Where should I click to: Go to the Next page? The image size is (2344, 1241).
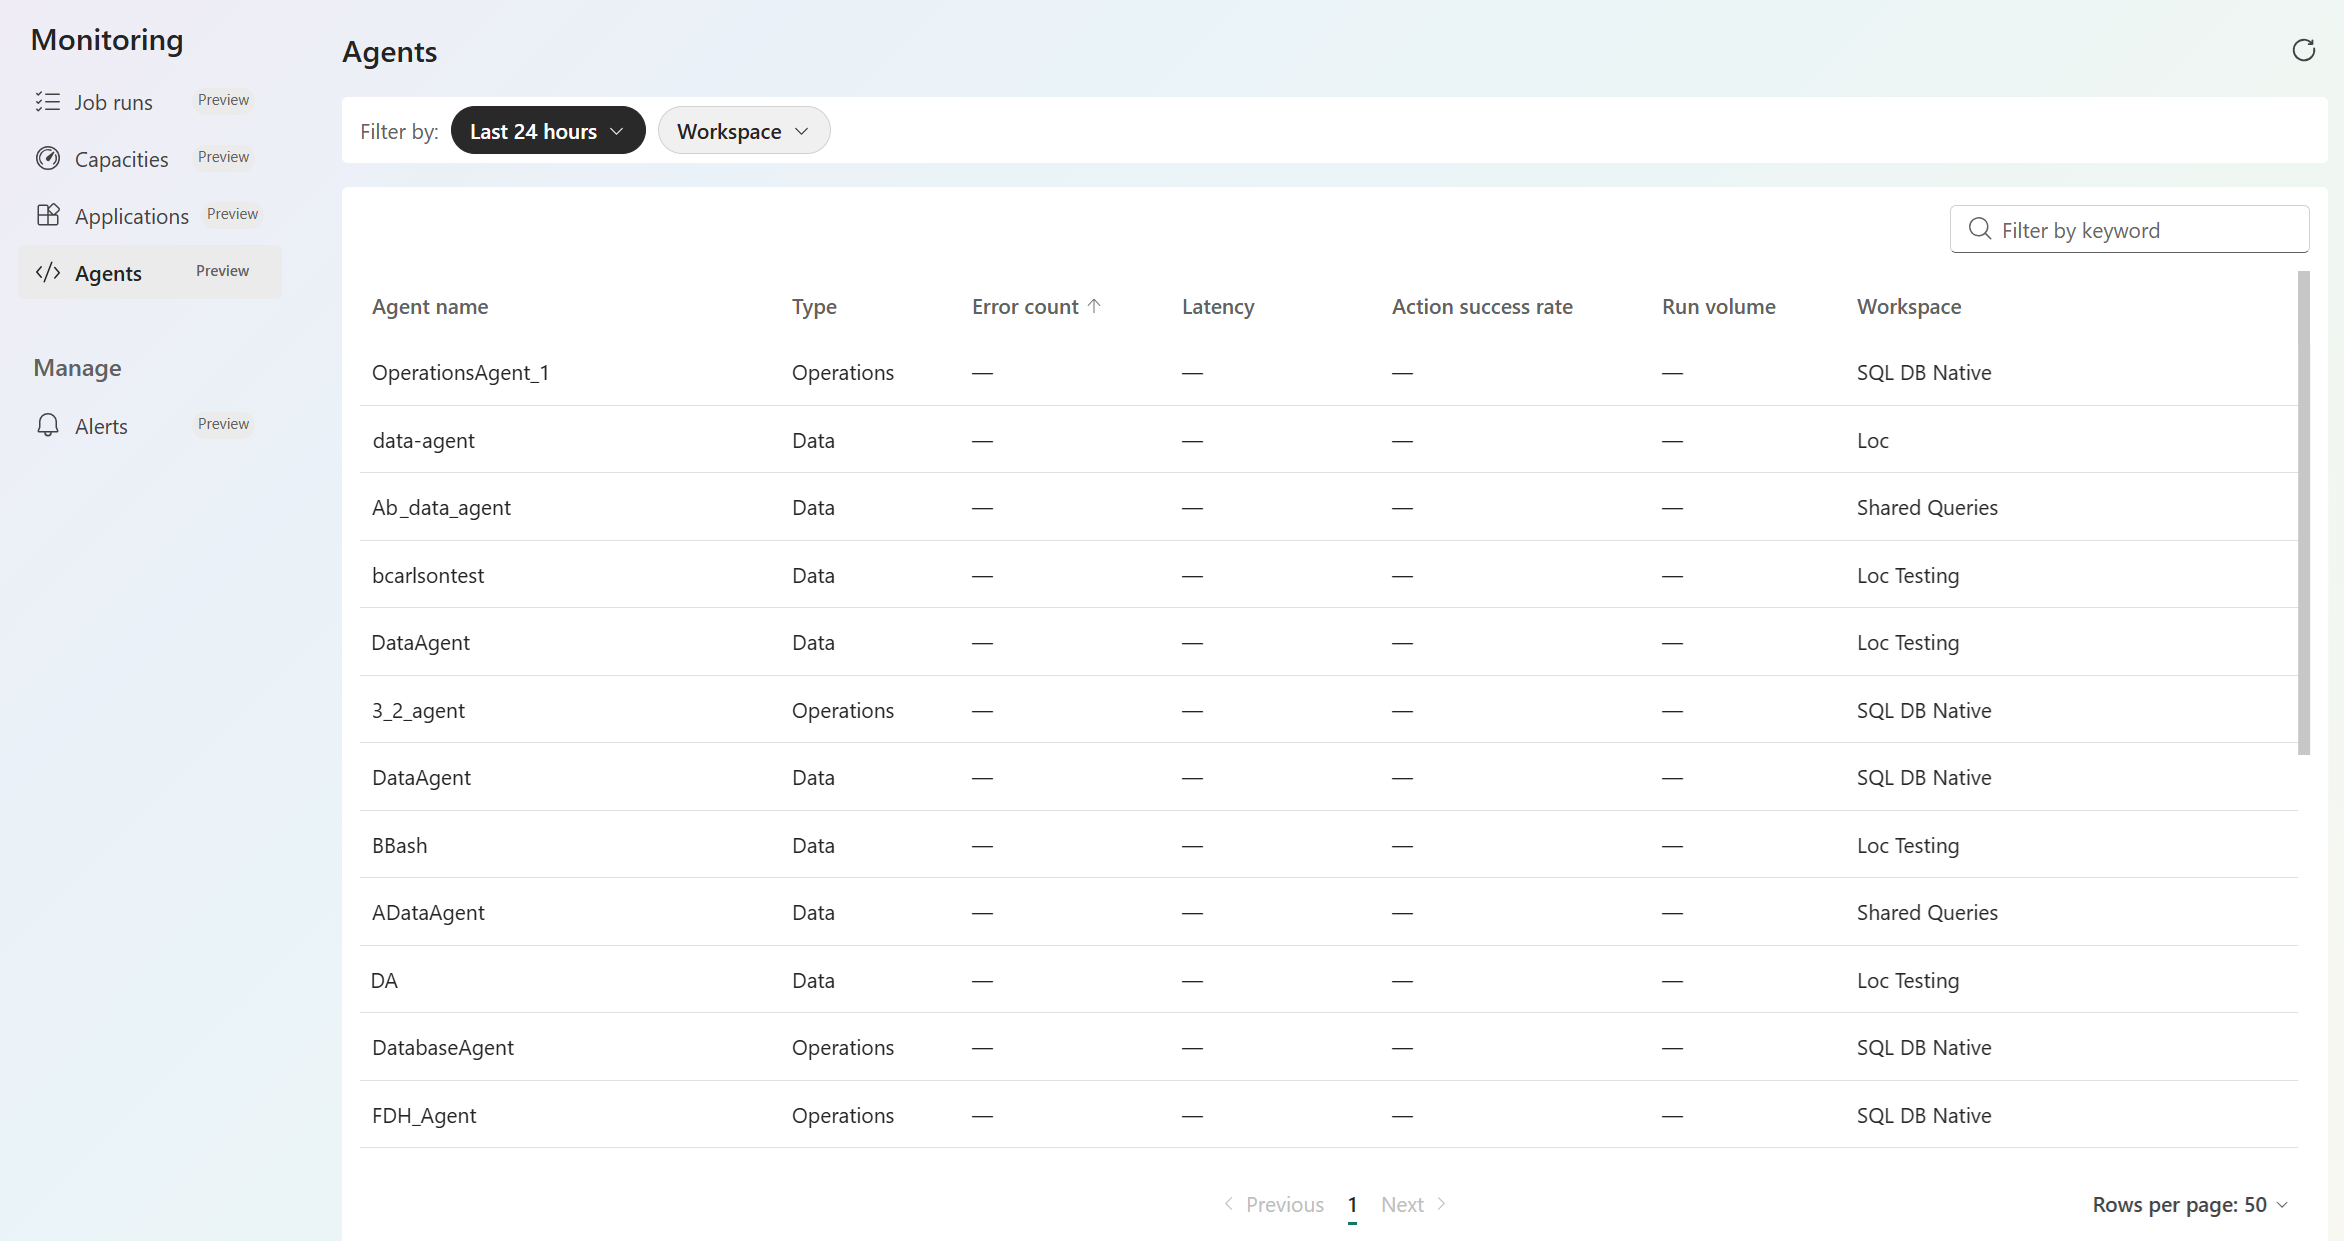pos(1413,1204)
